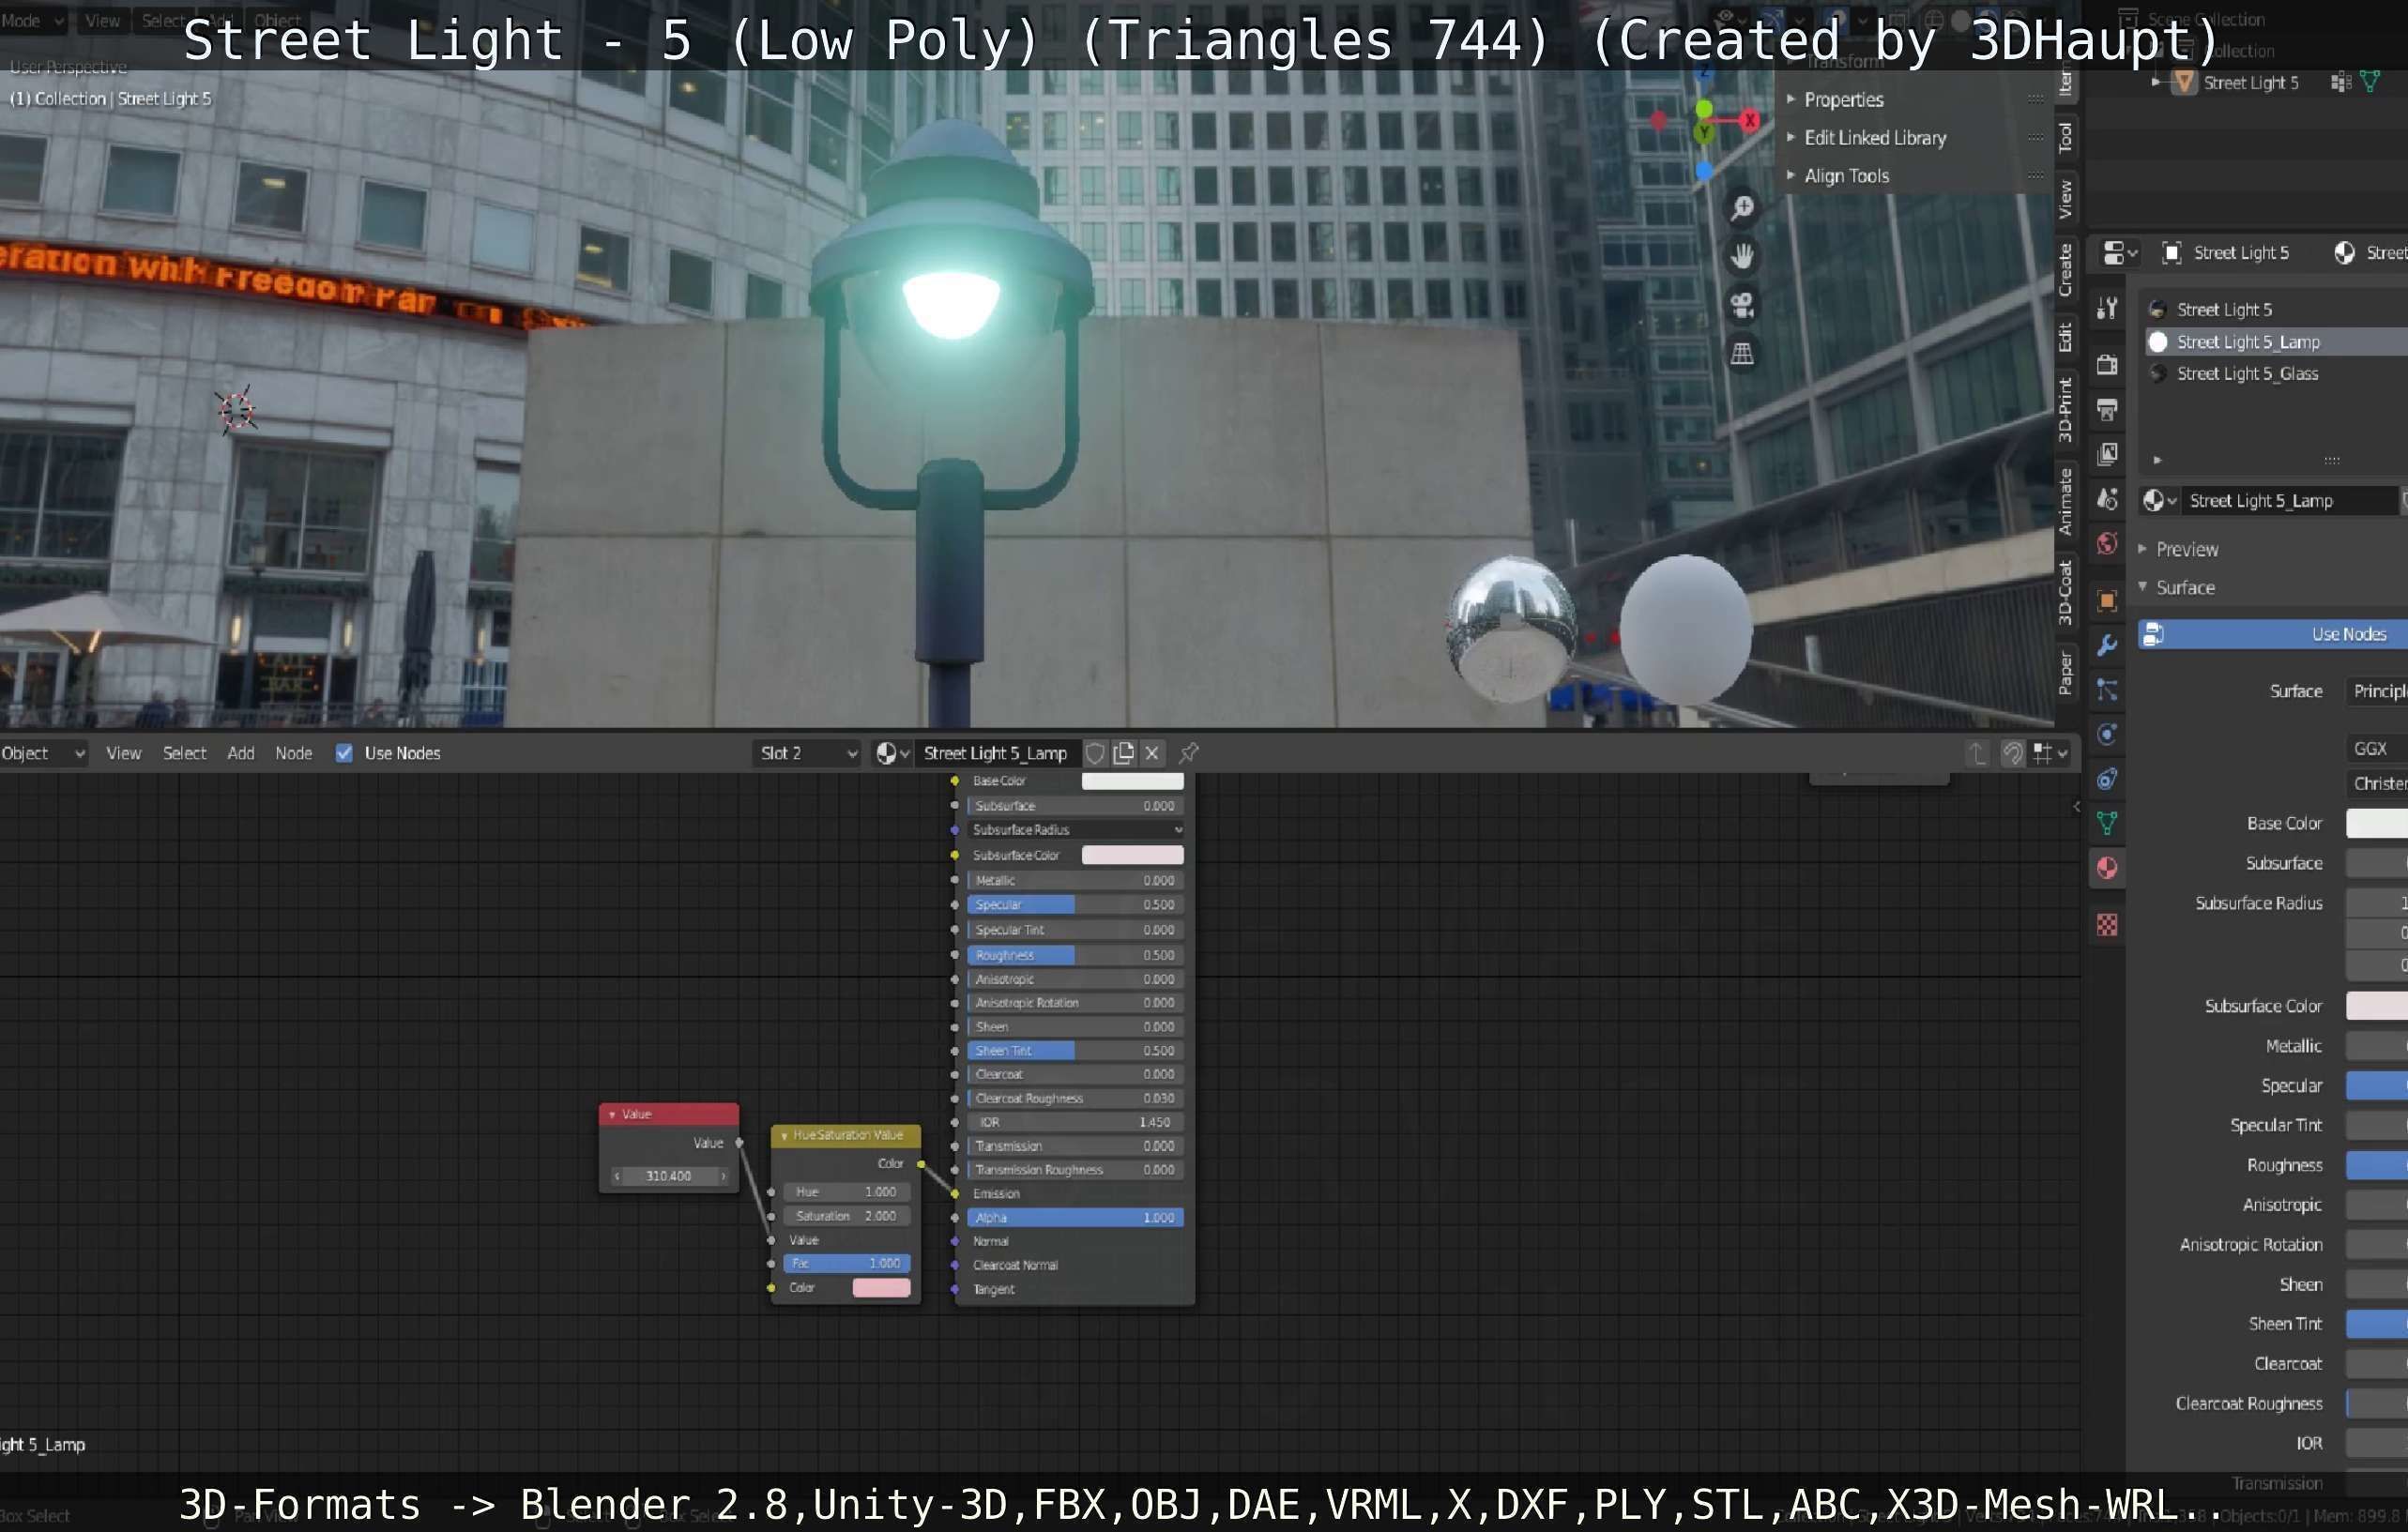Open the Modifiers wrench icon
The height and width of the screenshot is (1532, 2408).
click(x=2107, y=645)
